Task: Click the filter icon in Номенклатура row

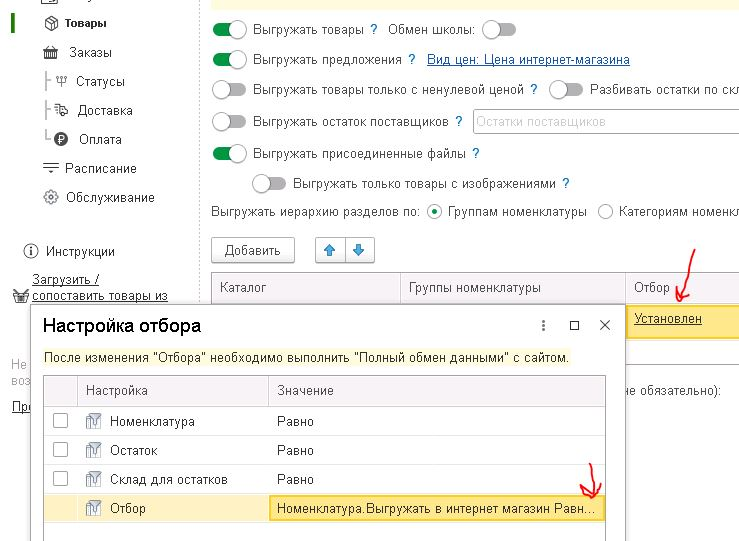Action: [x=93, y=421]
